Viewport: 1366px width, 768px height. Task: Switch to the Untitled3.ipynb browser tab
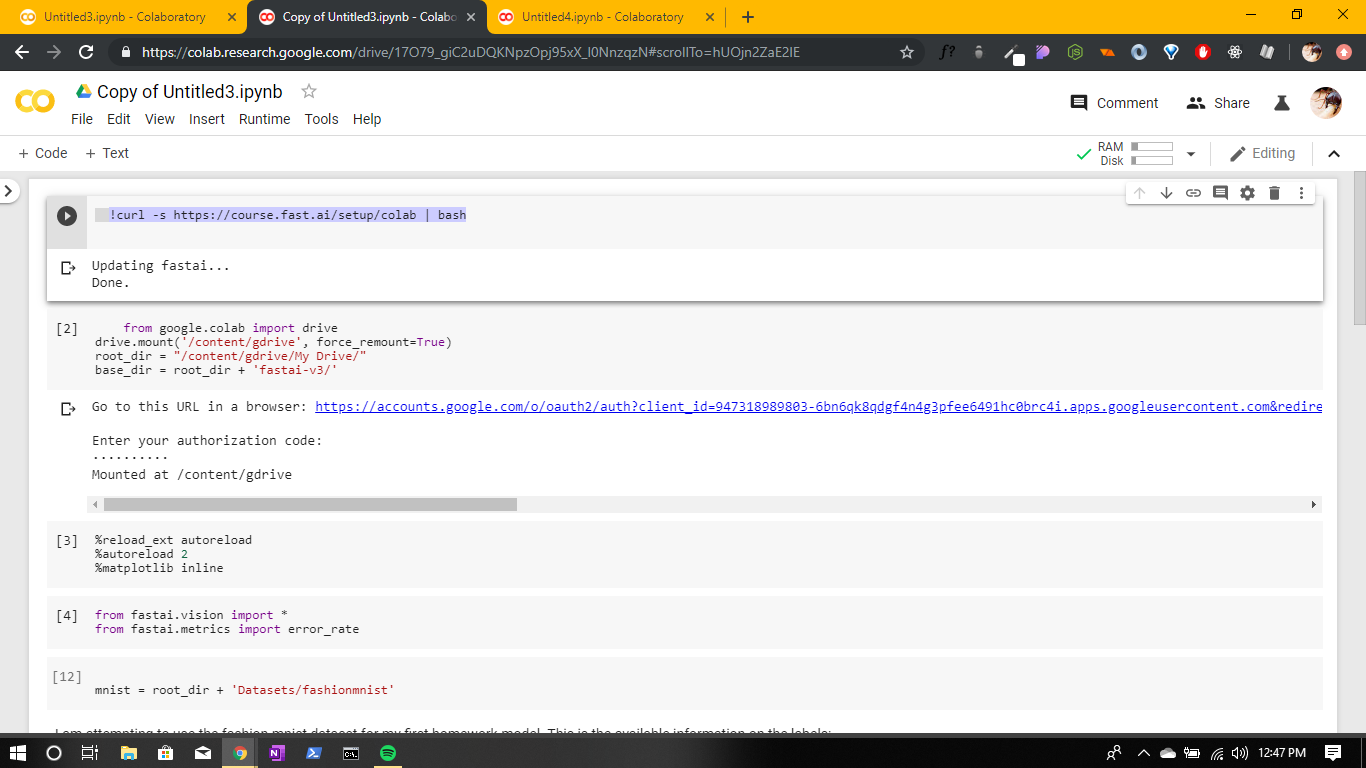[x=124, y=17]
